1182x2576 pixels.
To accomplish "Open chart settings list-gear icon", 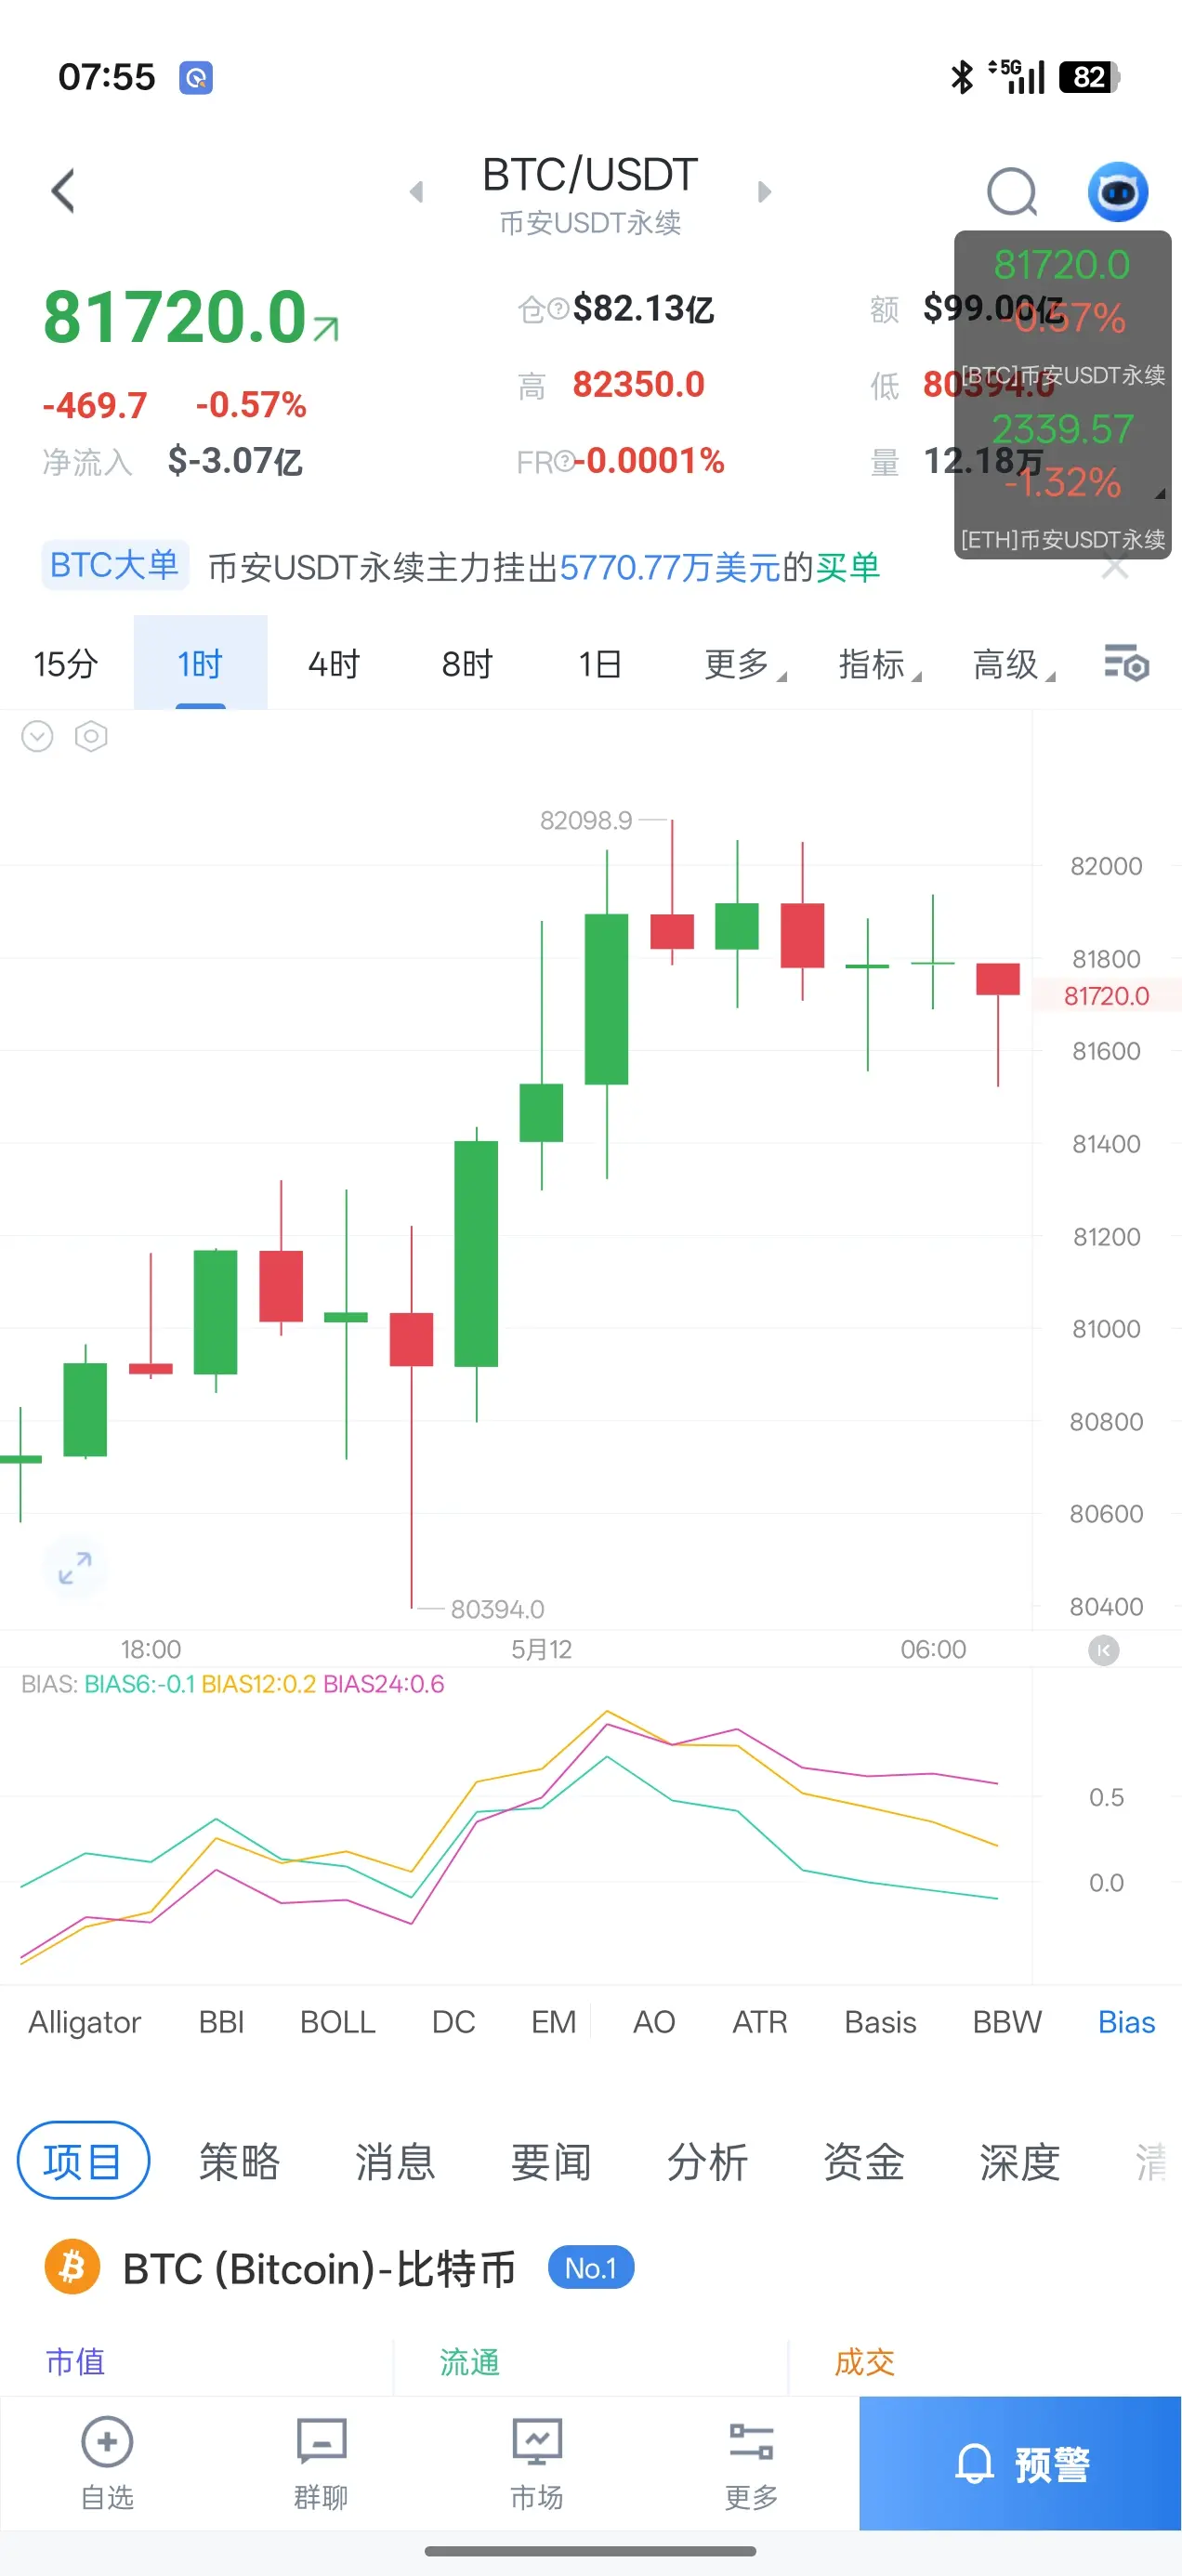I will [1127, 663].
